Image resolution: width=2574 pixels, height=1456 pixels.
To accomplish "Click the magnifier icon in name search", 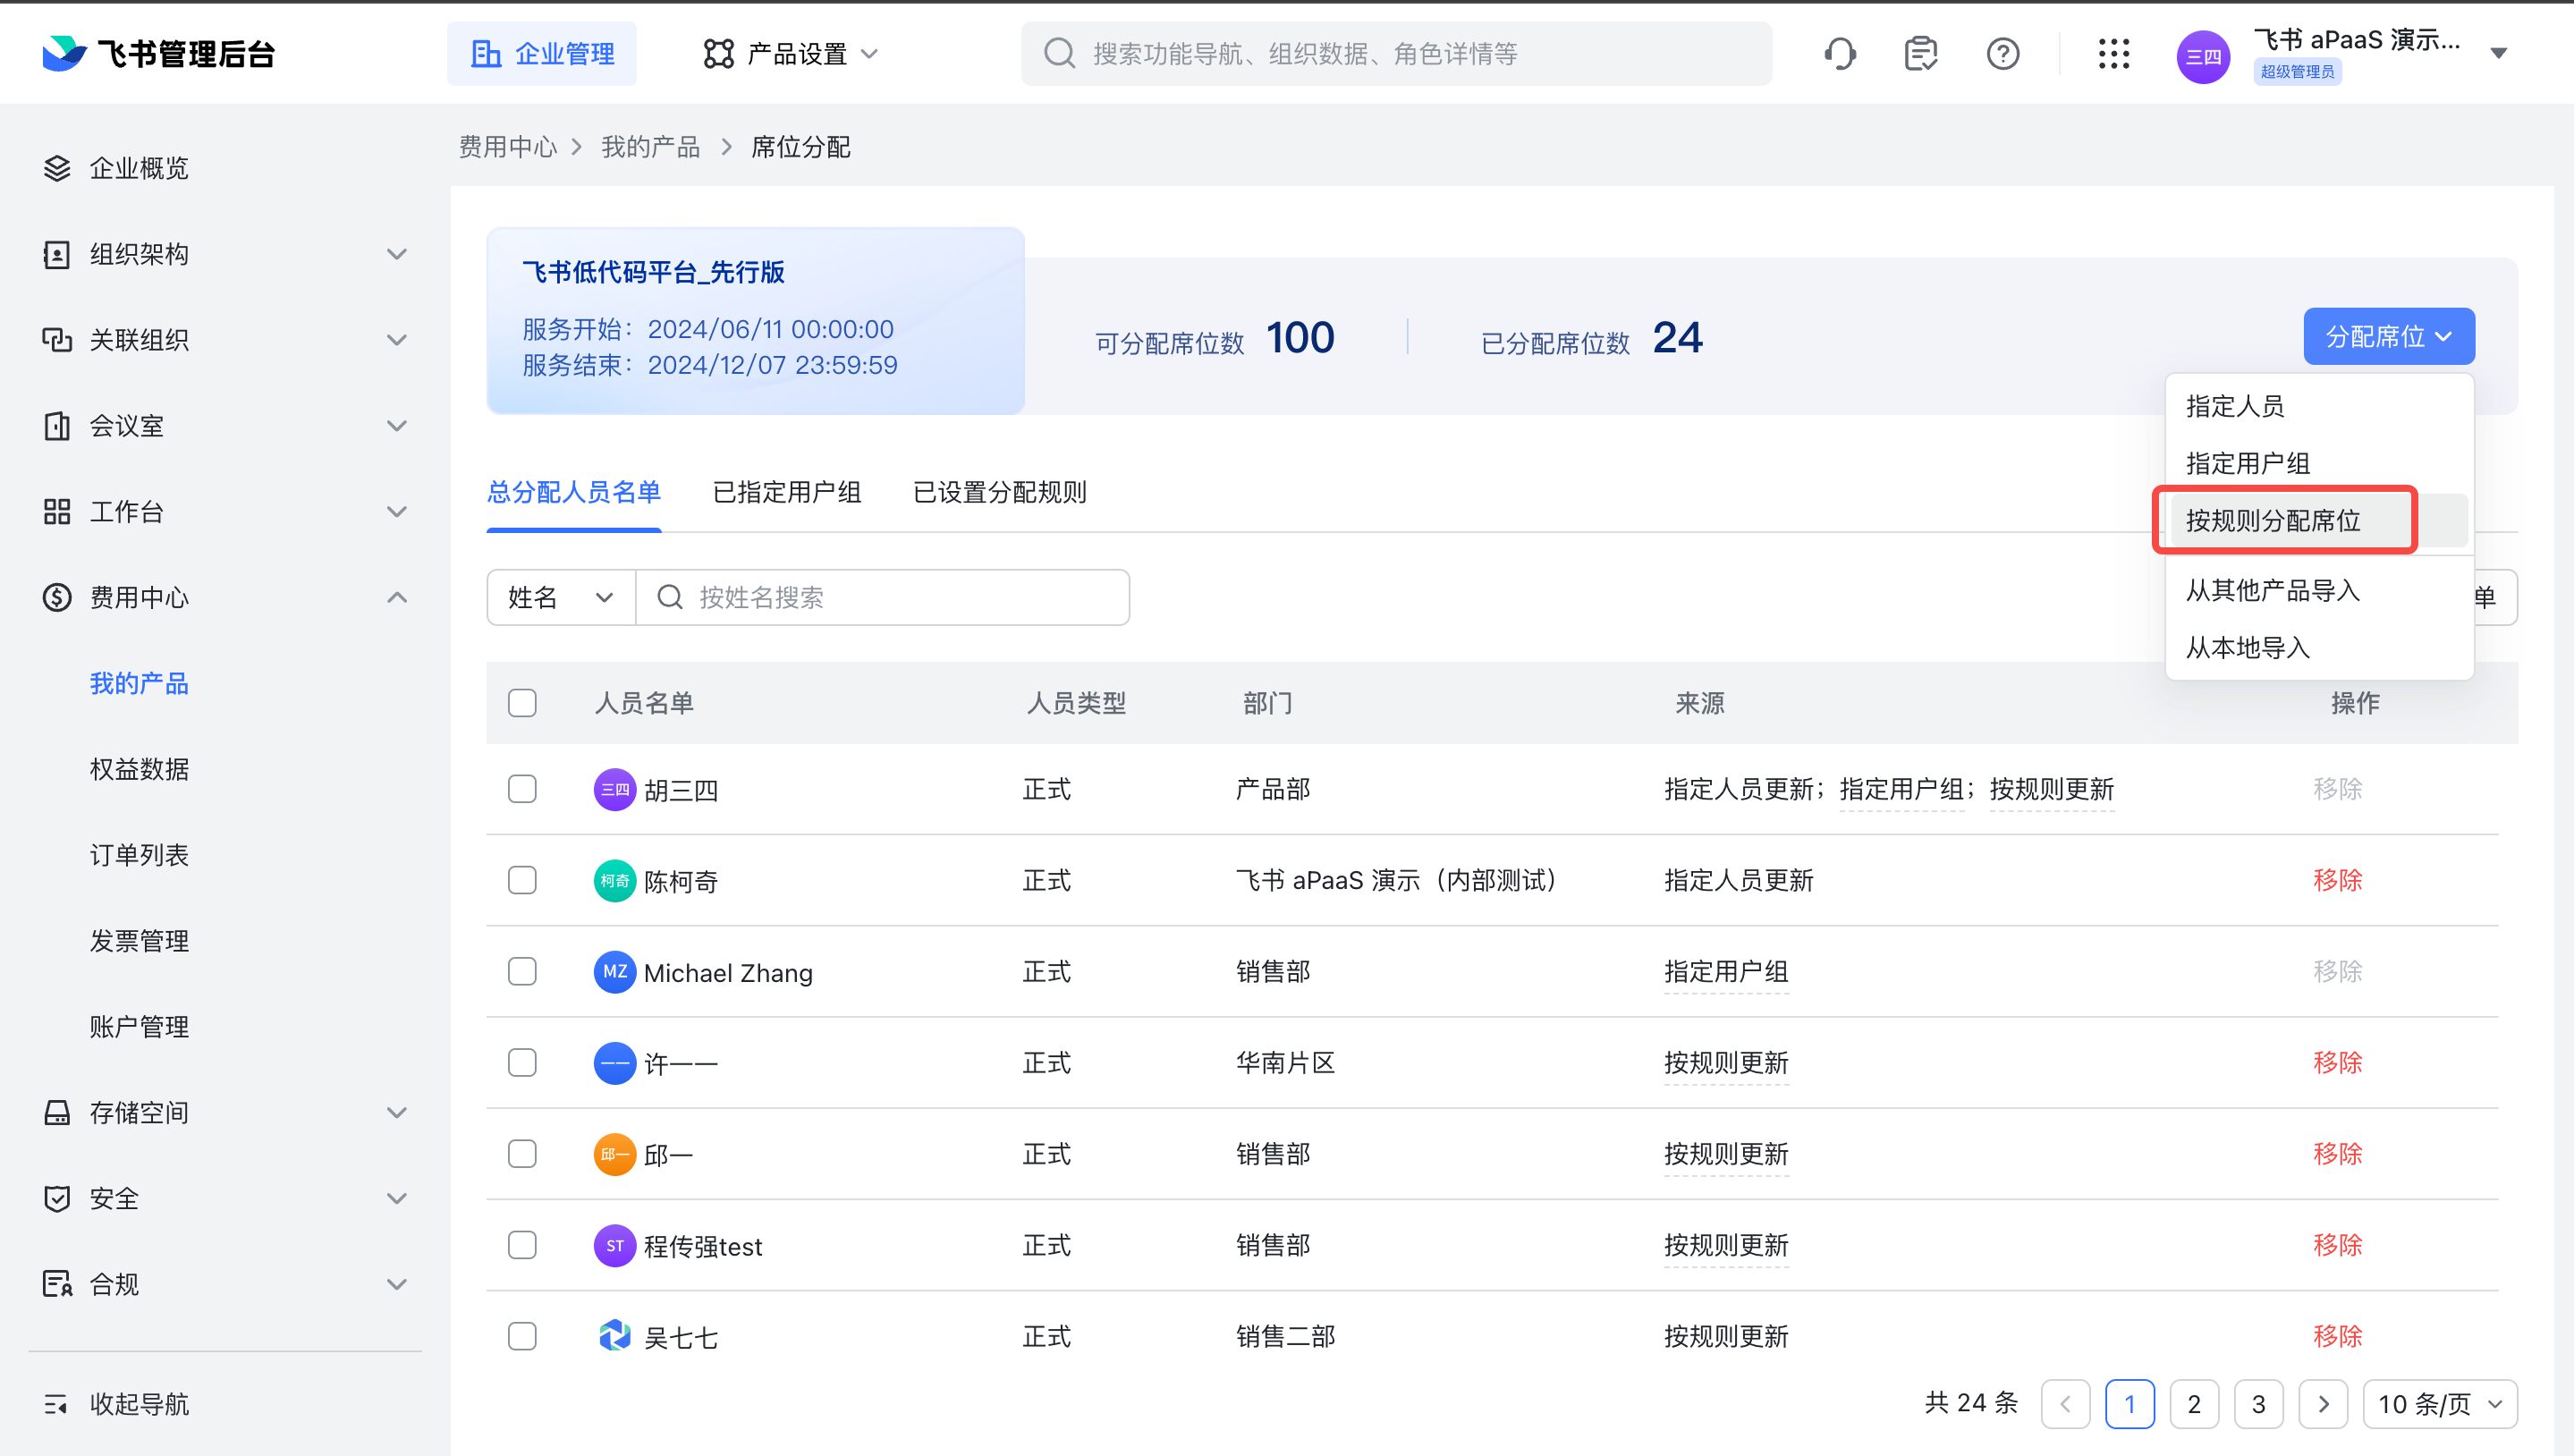I will pyautogui.click(x=670, y=597).
